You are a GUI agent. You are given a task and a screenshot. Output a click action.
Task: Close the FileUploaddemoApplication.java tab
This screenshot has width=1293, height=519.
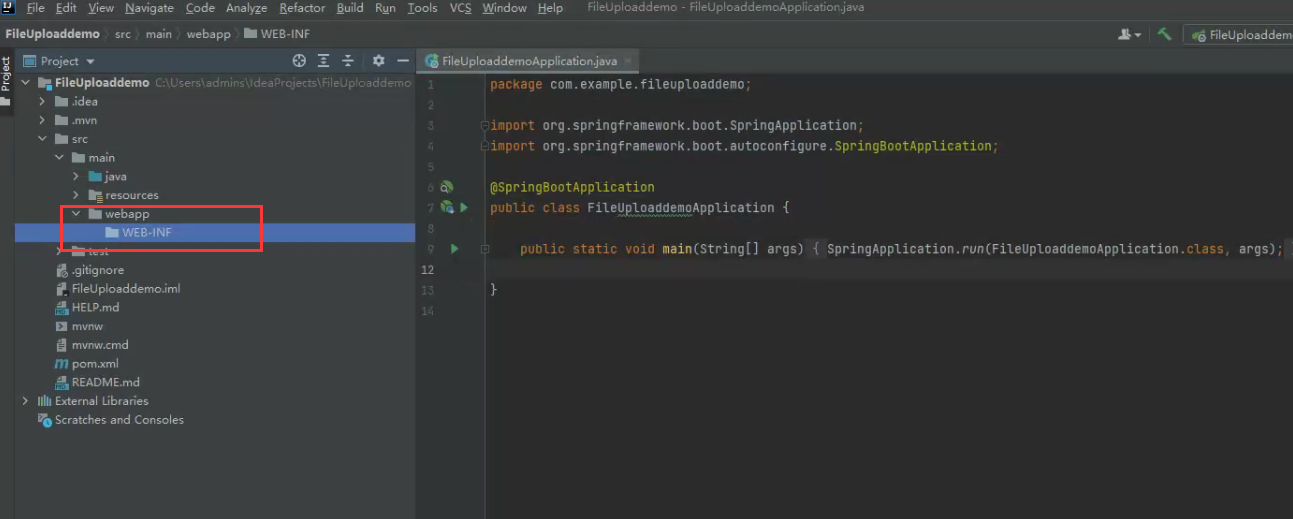point(628,62)
